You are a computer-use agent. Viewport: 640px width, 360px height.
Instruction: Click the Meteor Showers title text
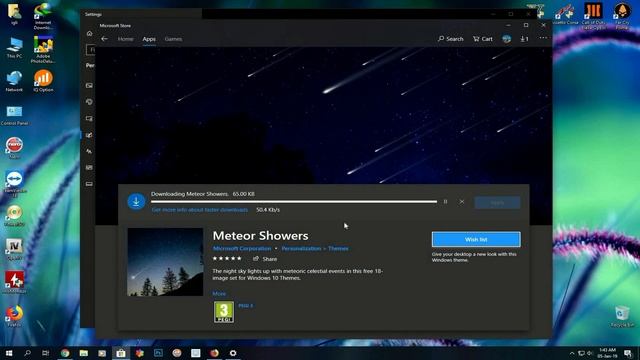tap(260, 236)
